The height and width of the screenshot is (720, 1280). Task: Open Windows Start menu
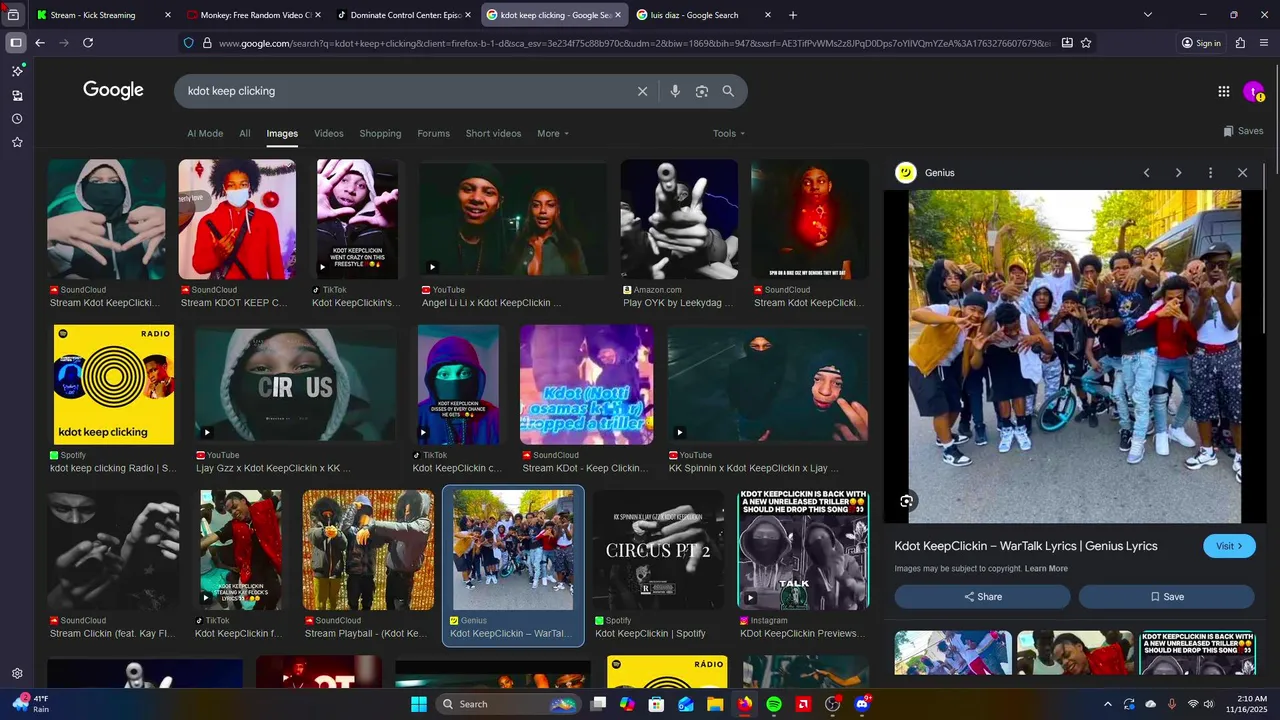coord(418,704)
